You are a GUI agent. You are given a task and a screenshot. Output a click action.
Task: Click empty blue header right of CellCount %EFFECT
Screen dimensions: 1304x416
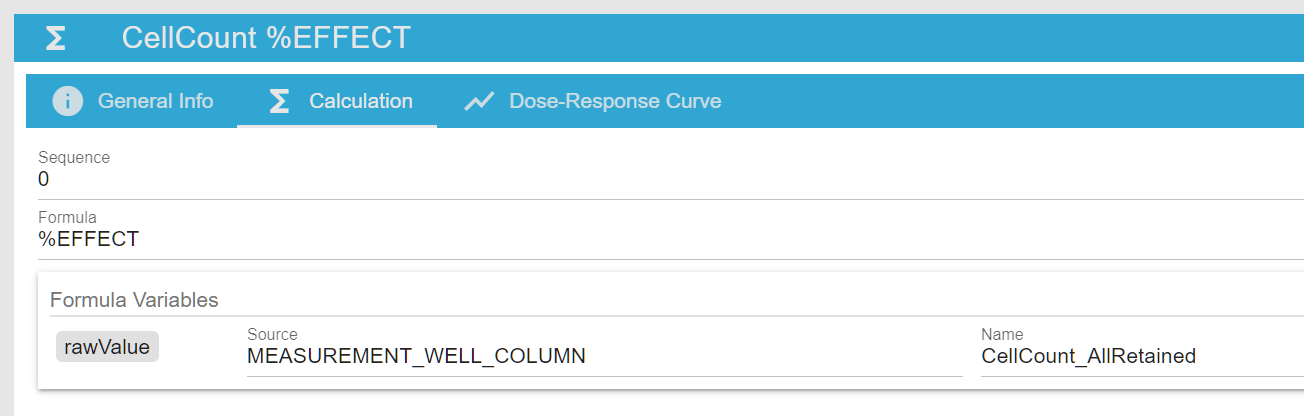pyautogui.click(x=850, y=38)
